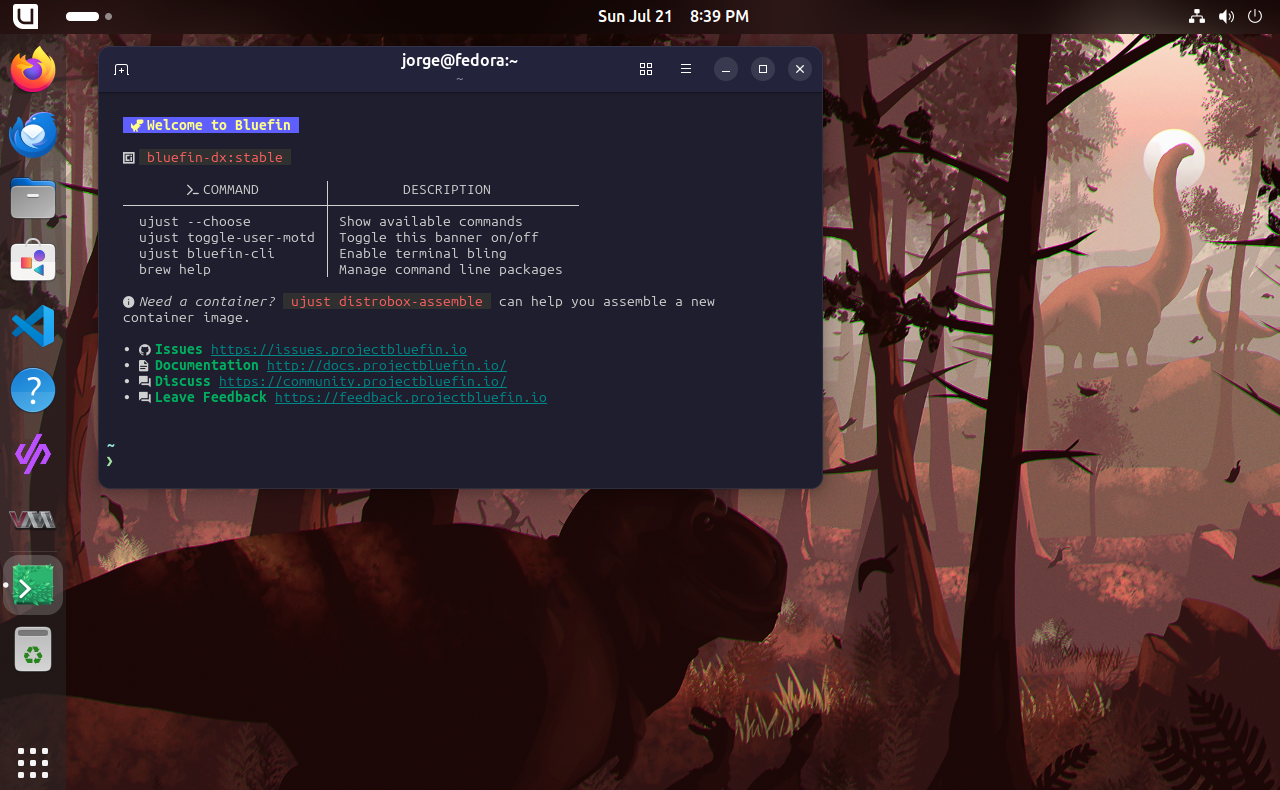The image size is (1280, 790).
Task: Click the workspace indicator in top bar
Action: tap(88, 16)
